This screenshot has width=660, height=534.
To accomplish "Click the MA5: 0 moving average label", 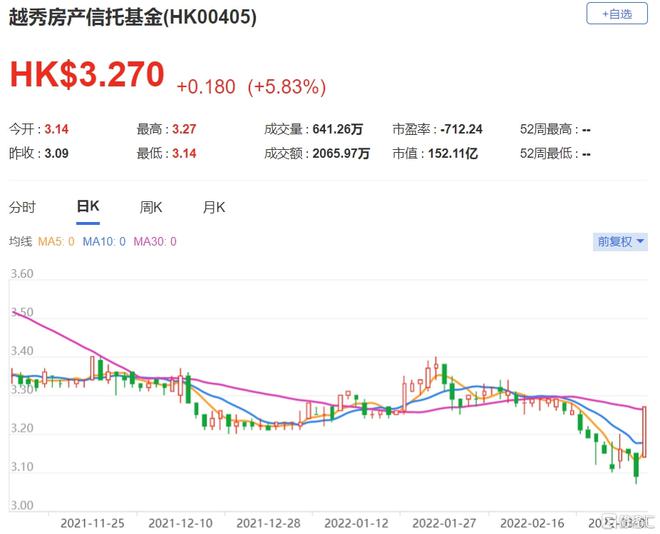I will [x=56, y=242].
